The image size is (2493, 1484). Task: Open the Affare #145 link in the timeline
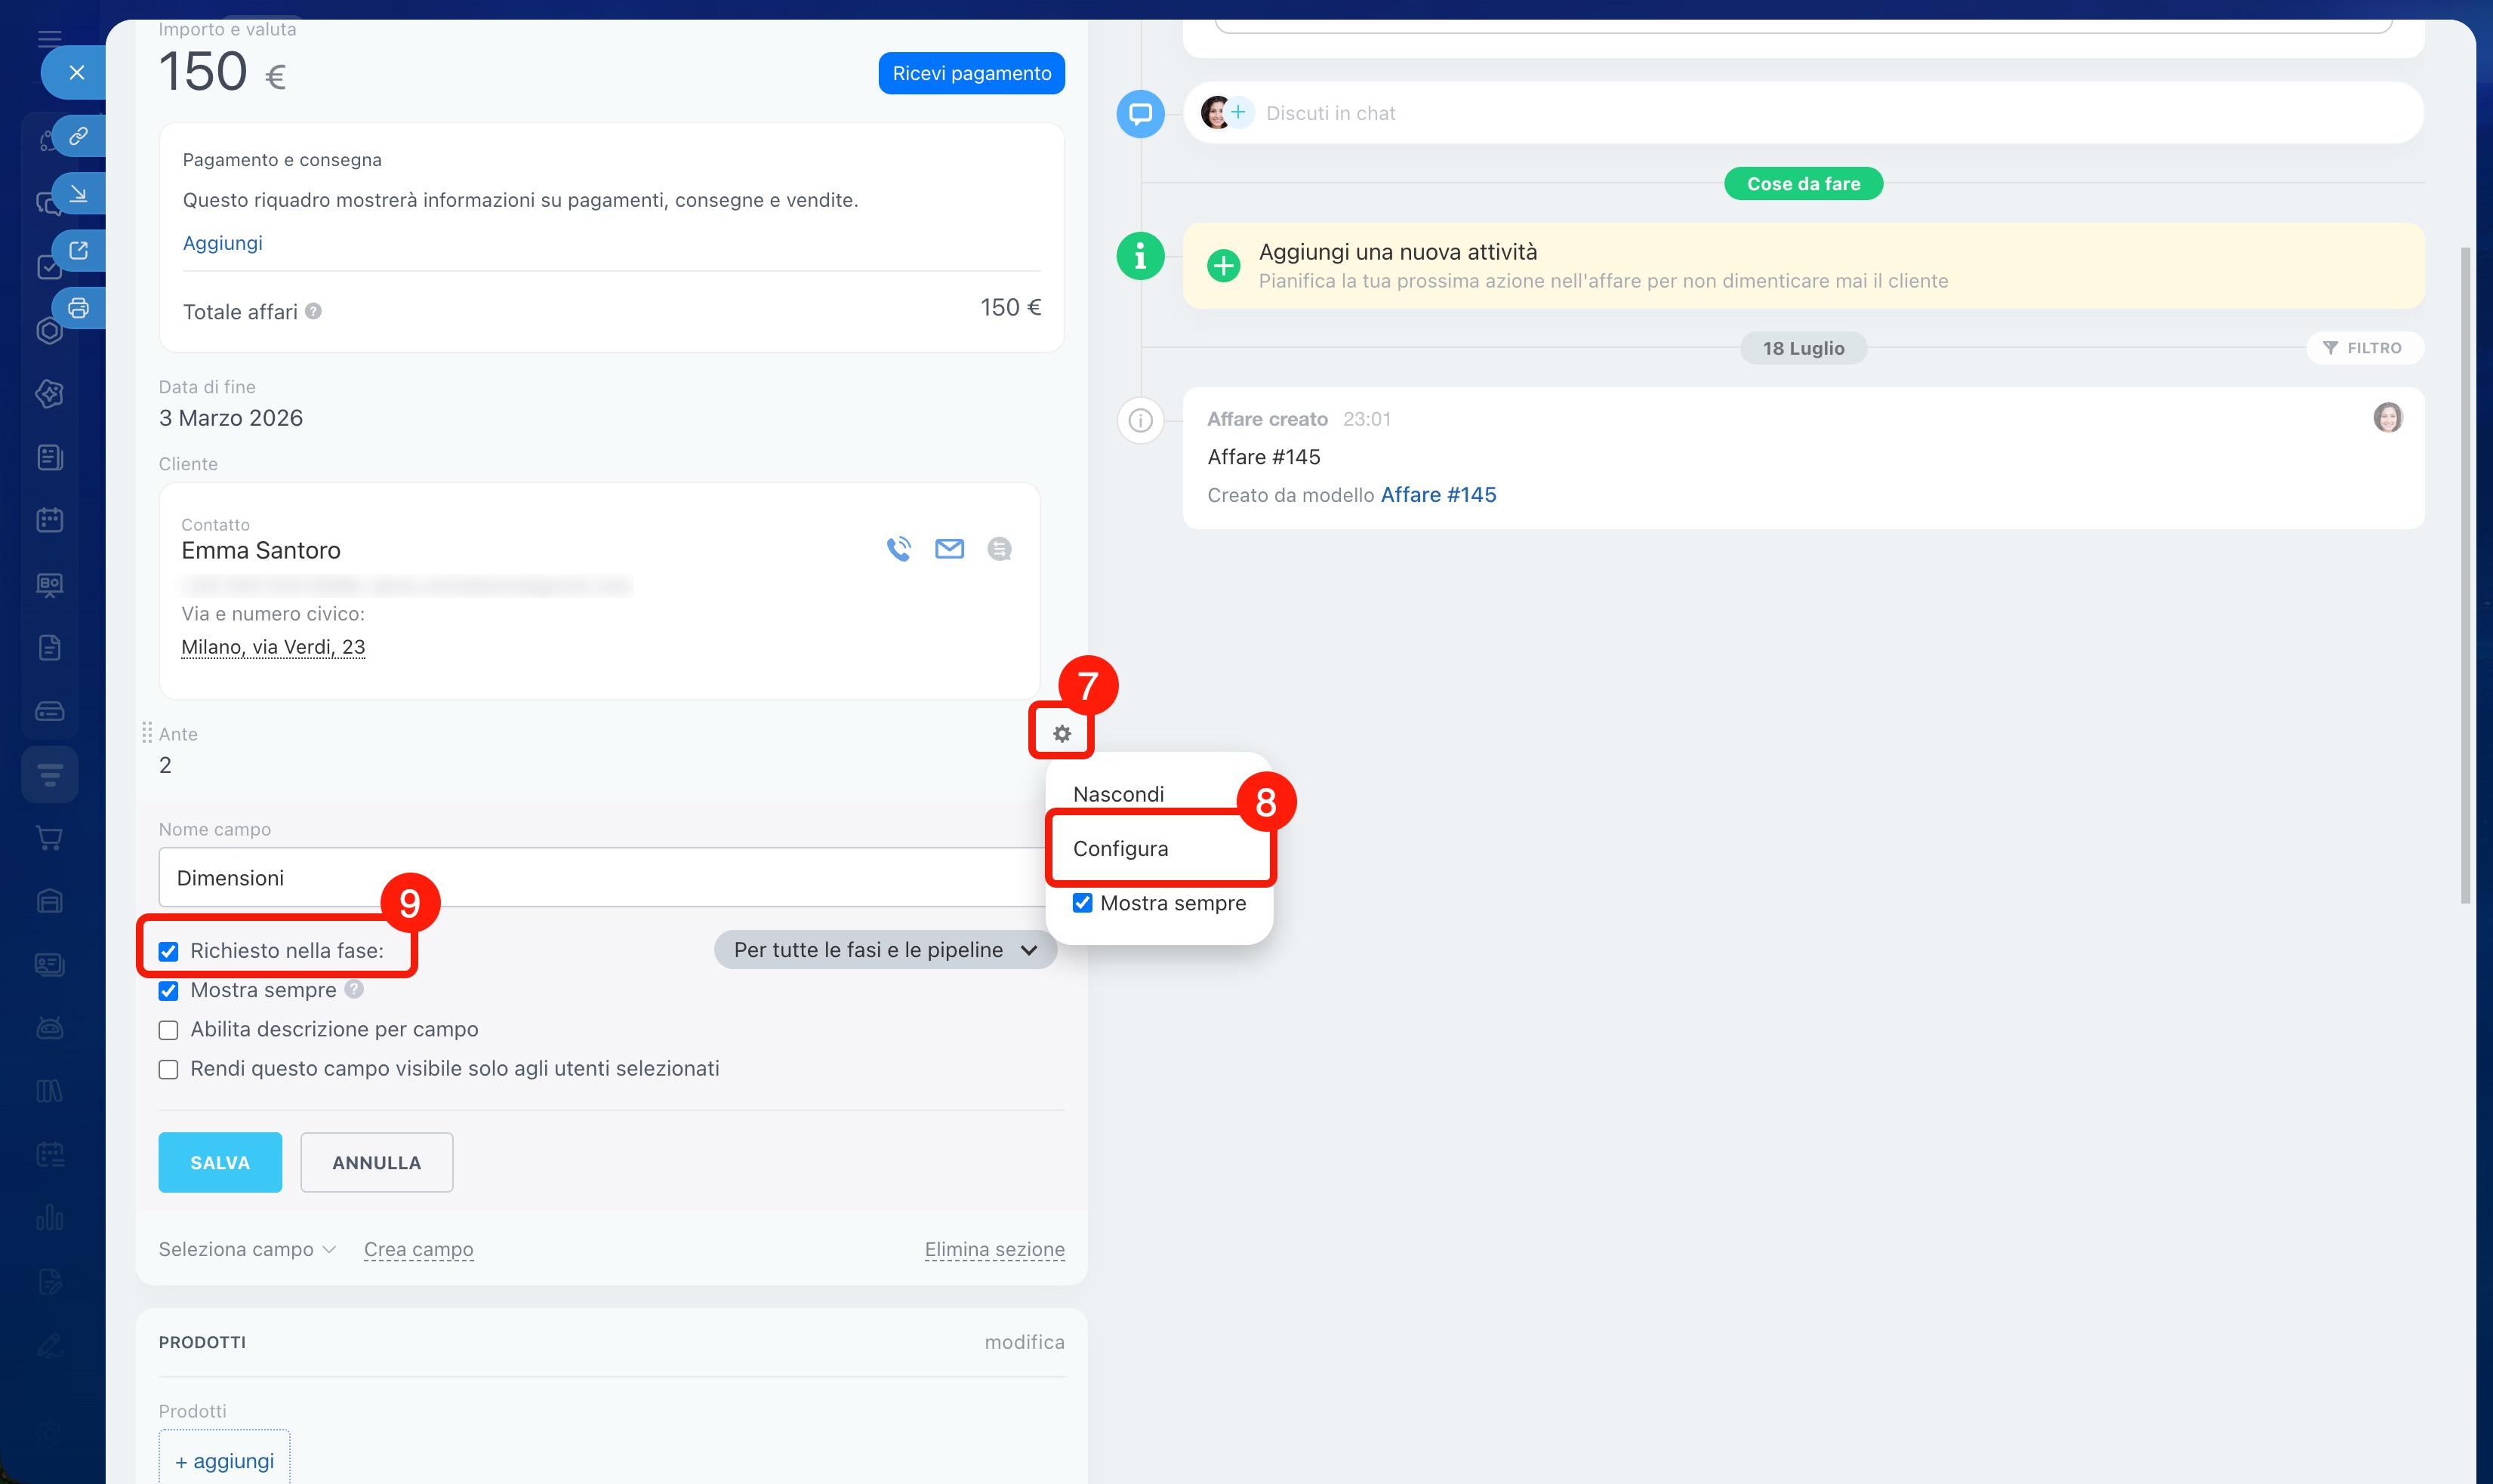[x=1438, y=495]
